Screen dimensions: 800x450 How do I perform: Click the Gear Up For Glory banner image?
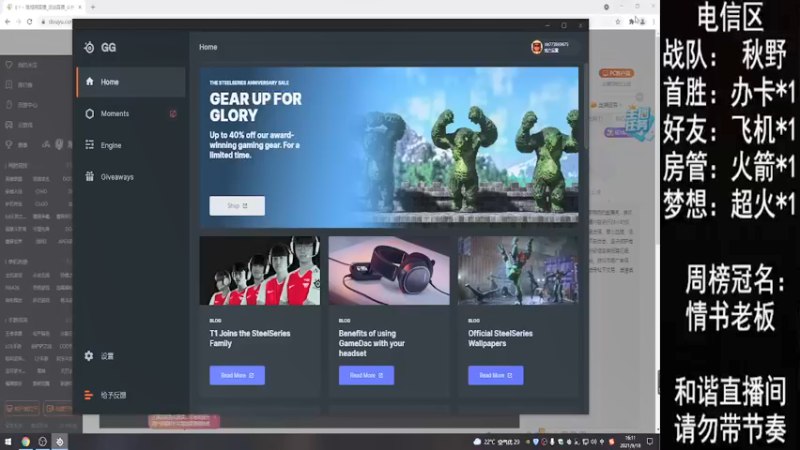click(x=389, y=147)
